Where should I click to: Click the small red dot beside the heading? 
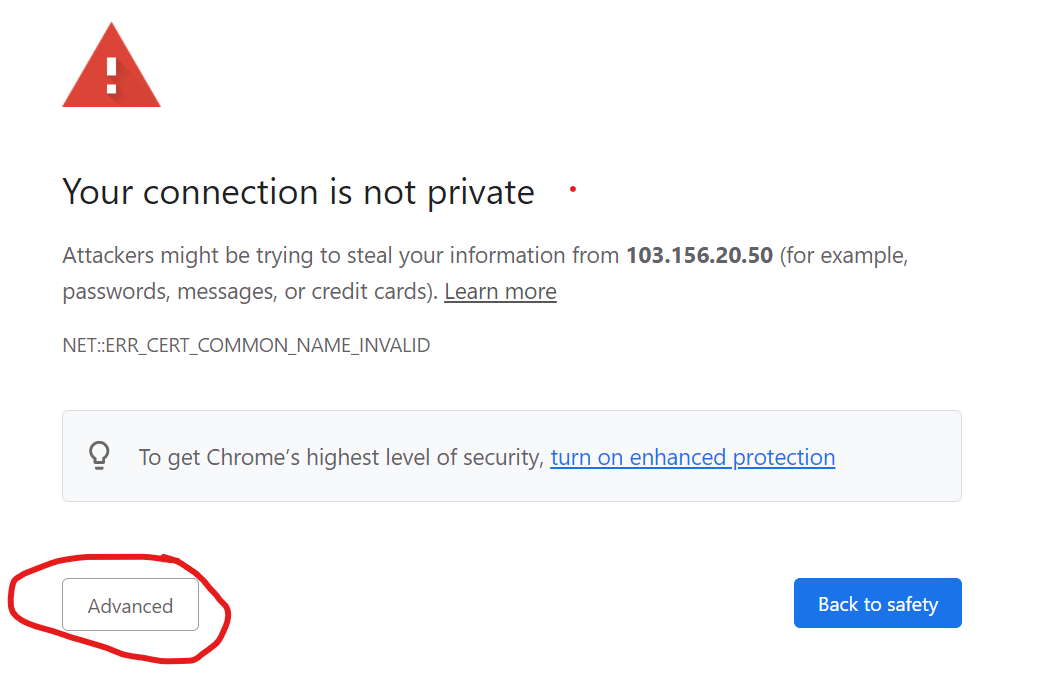click(573, 189)
